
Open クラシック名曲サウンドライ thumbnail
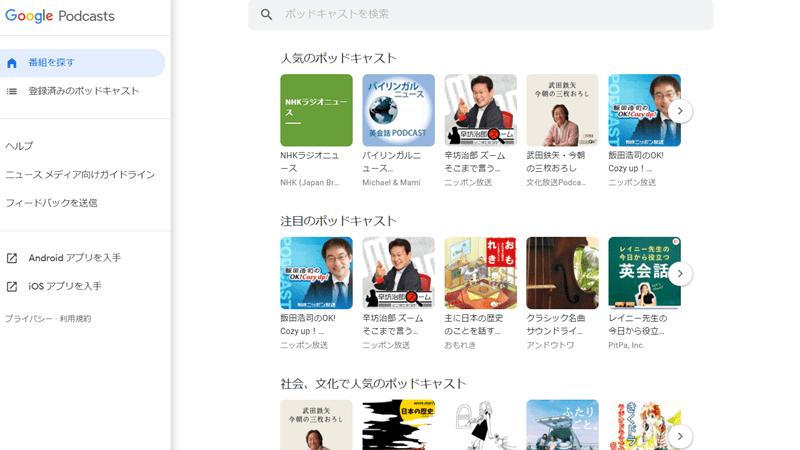point(562,273)
